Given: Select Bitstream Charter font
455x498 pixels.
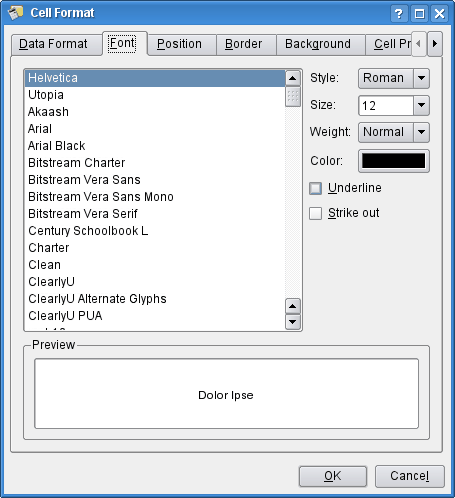Looking at the screenshot, I should (155, 163).
